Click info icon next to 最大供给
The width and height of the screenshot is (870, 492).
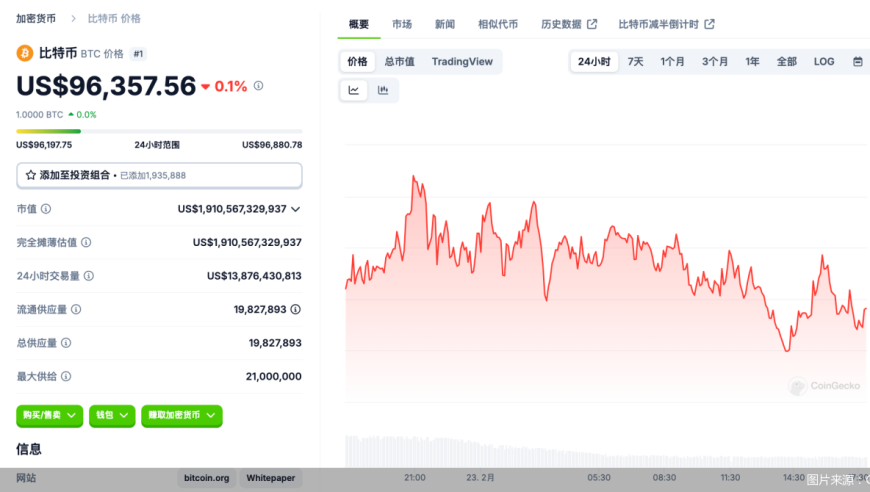[x=66, y=376]
